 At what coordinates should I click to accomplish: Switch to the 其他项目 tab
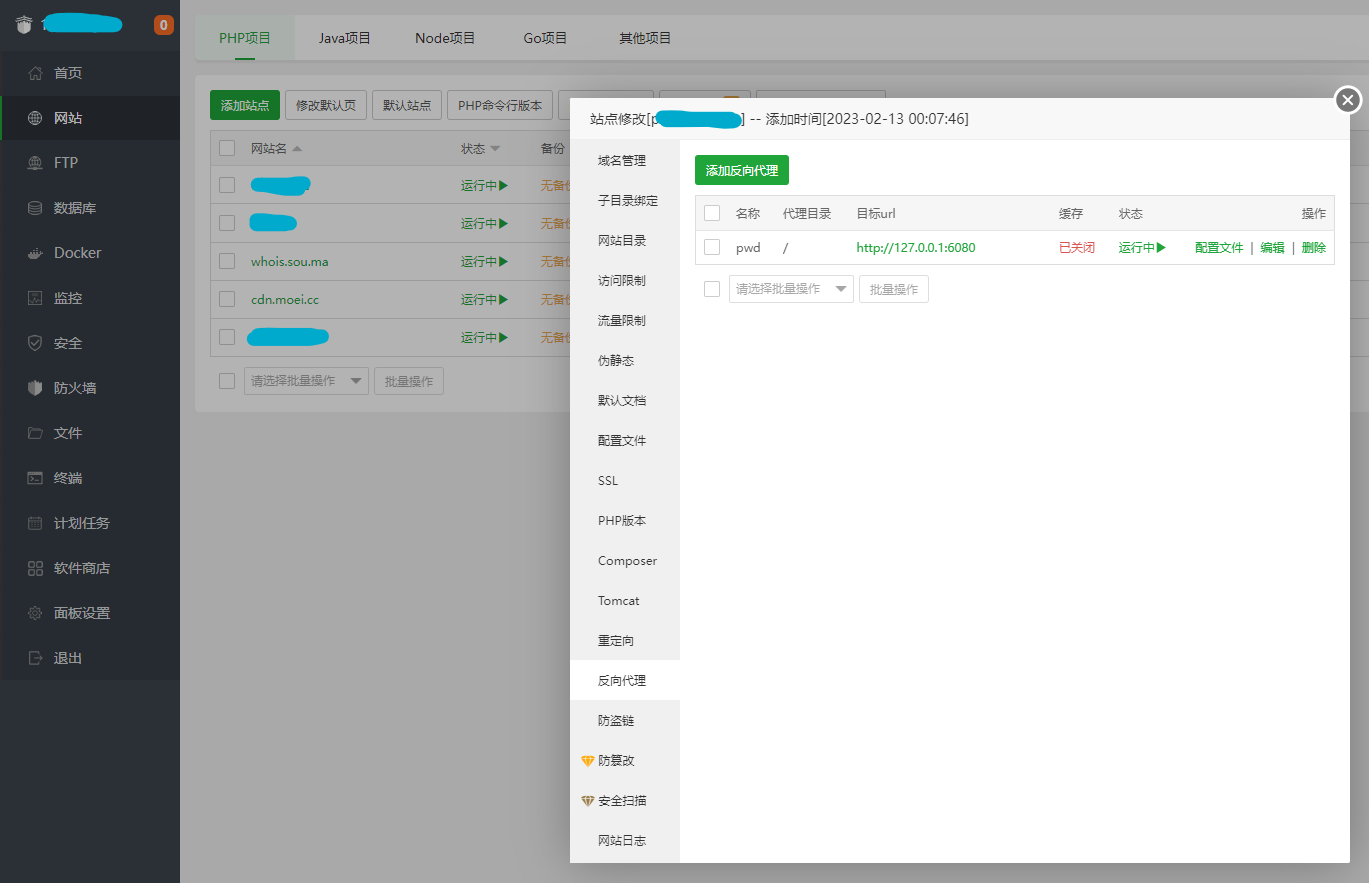pos(645,38)
